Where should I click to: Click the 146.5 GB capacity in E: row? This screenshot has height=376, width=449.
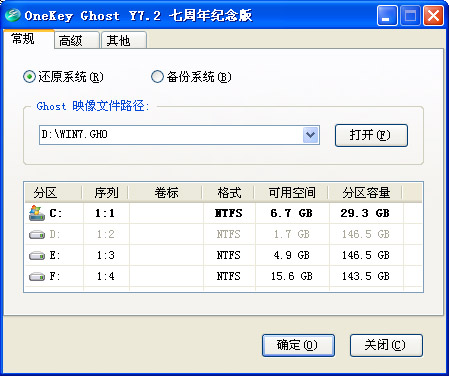[x=366, y=256]
